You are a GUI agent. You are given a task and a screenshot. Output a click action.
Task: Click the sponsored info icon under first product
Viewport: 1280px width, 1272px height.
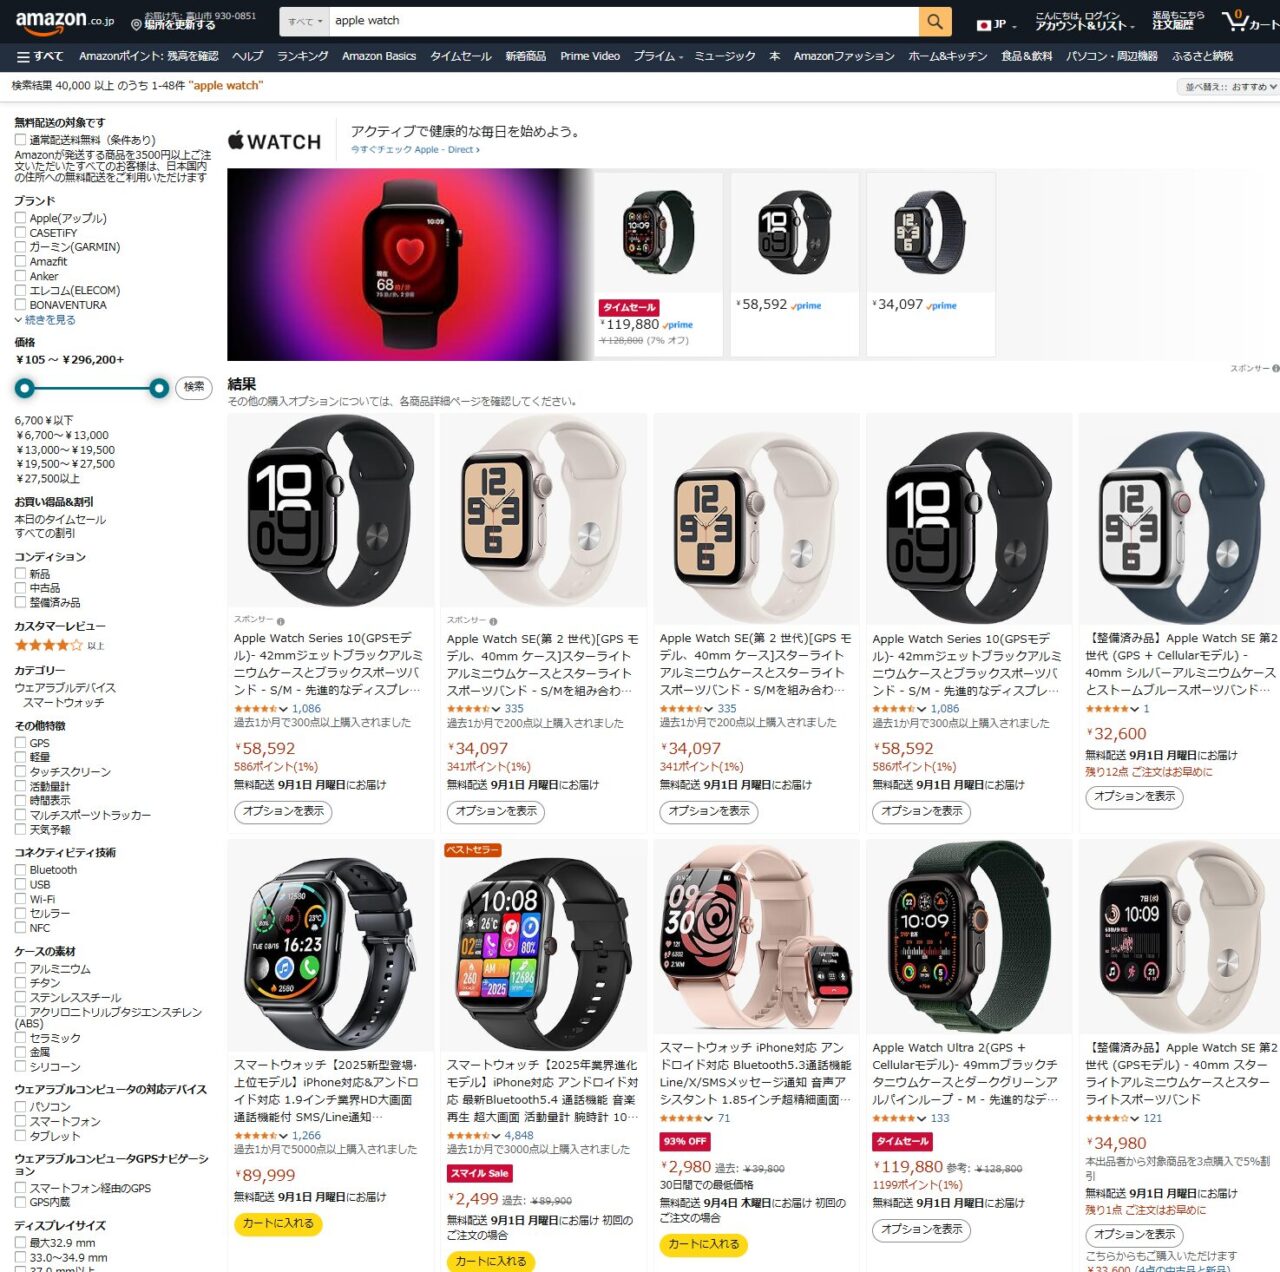pyautogui.click(x=280, y=620)
